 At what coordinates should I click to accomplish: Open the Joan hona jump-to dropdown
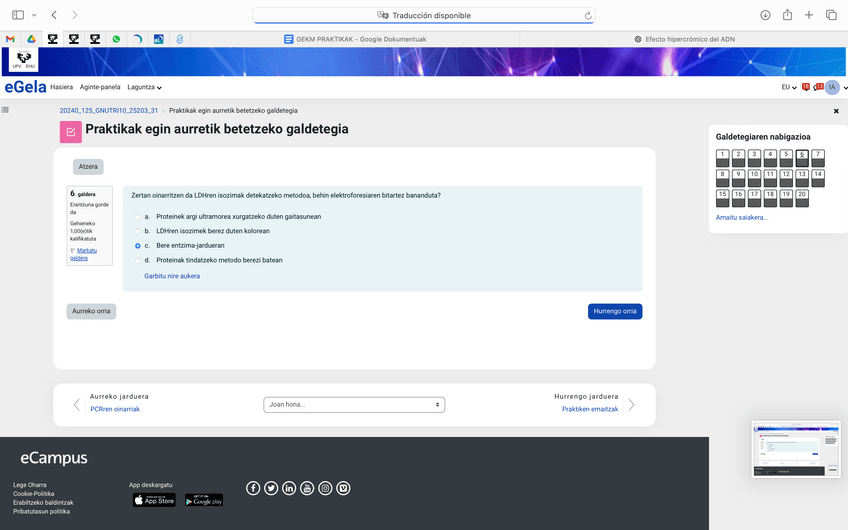(x=354, y=405)
